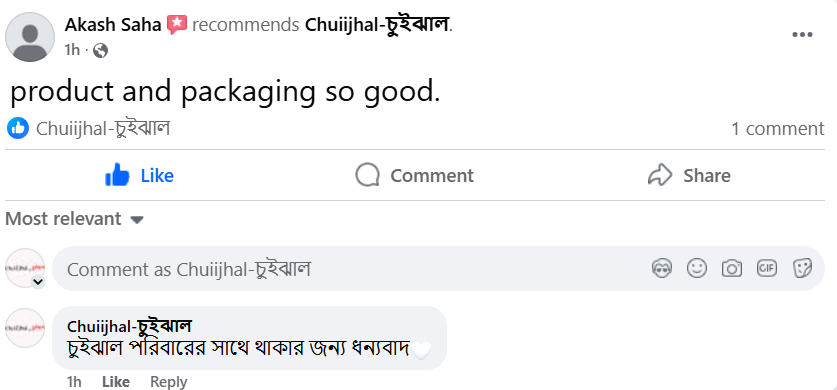Image resolution: width=837 pixels, height=390 pixels.
Task: Reply to the Chuiijhal comment
Action: pos(169,381)
